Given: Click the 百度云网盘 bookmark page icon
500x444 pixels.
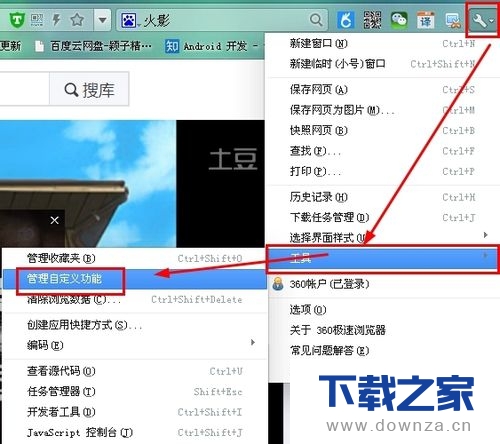Looking at the screenshot, I should [39, 46].
